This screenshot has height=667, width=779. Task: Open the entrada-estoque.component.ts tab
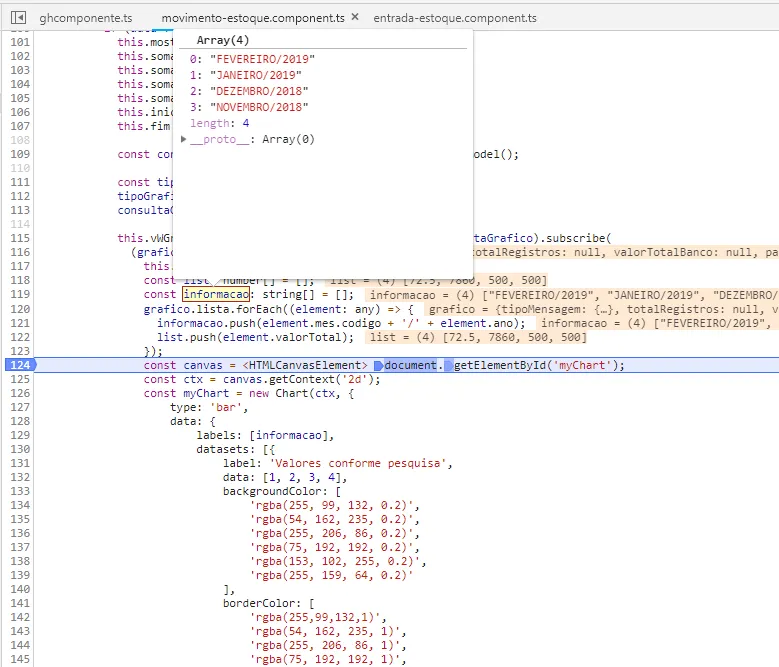click(x=454, y=18)
